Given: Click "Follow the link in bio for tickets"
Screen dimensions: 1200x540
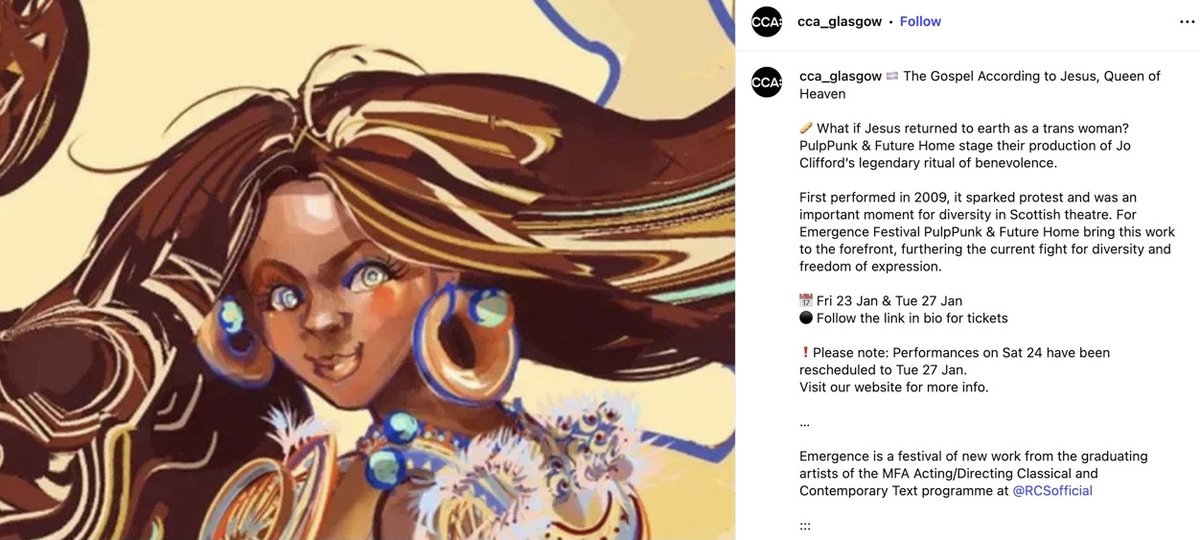Looking at the screenshot, I should 912,318.
